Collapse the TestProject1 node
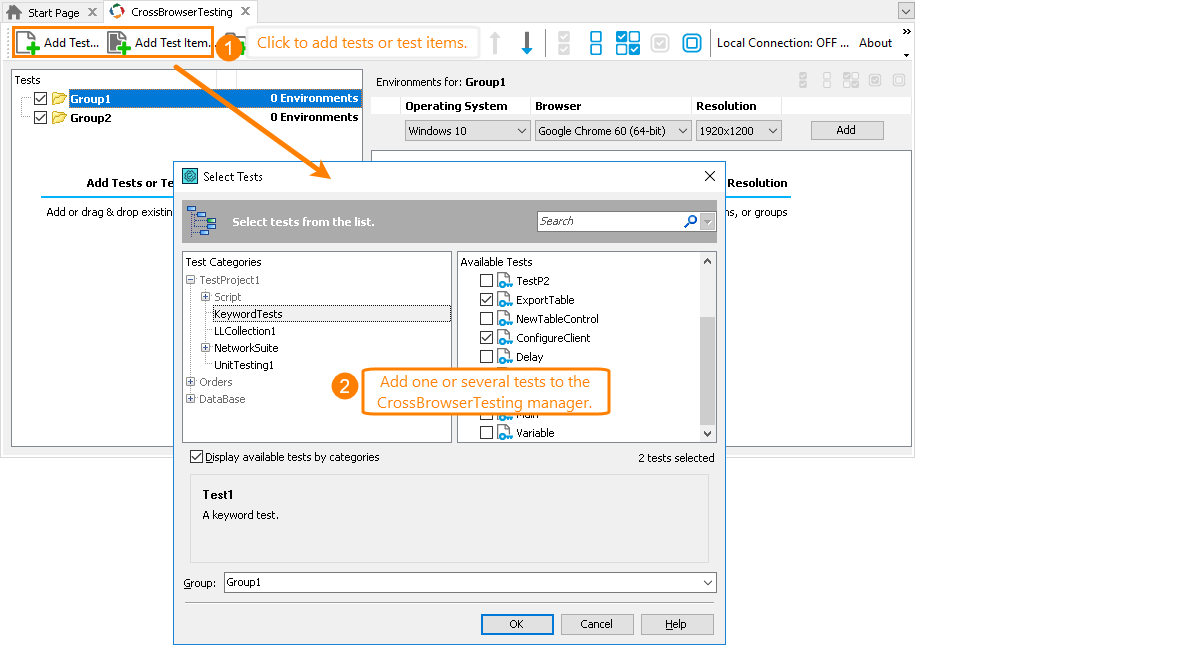 click(191, 280)
